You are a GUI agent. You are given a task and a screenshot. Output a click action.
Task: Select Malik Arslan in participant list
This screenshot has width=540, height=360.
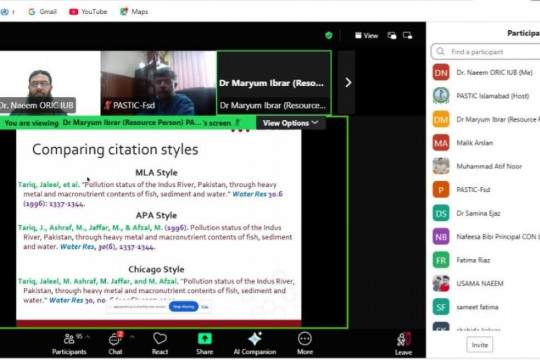pyautogui.click(x=486, y=143)
